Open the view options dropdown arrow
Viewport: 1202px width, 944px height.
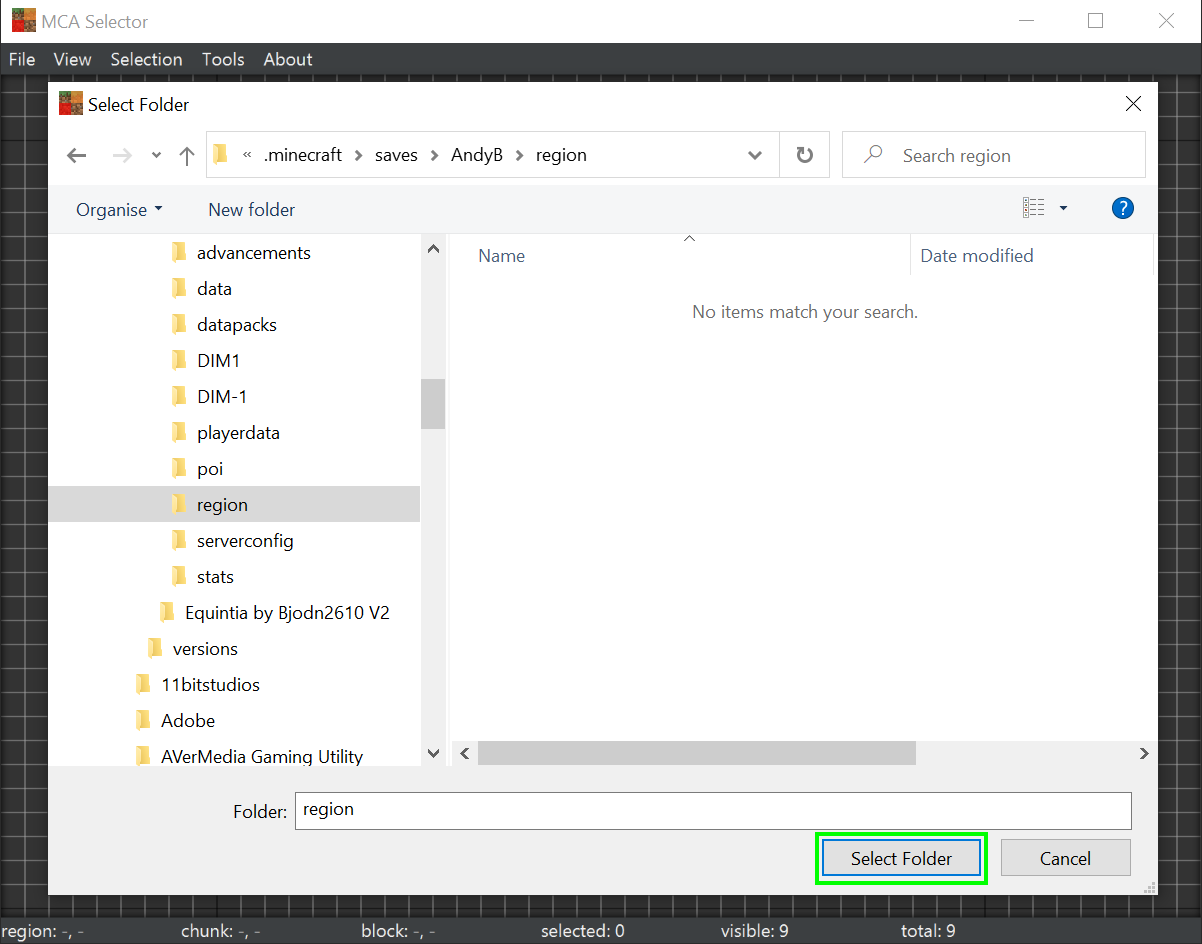[x=1063, y=208]
